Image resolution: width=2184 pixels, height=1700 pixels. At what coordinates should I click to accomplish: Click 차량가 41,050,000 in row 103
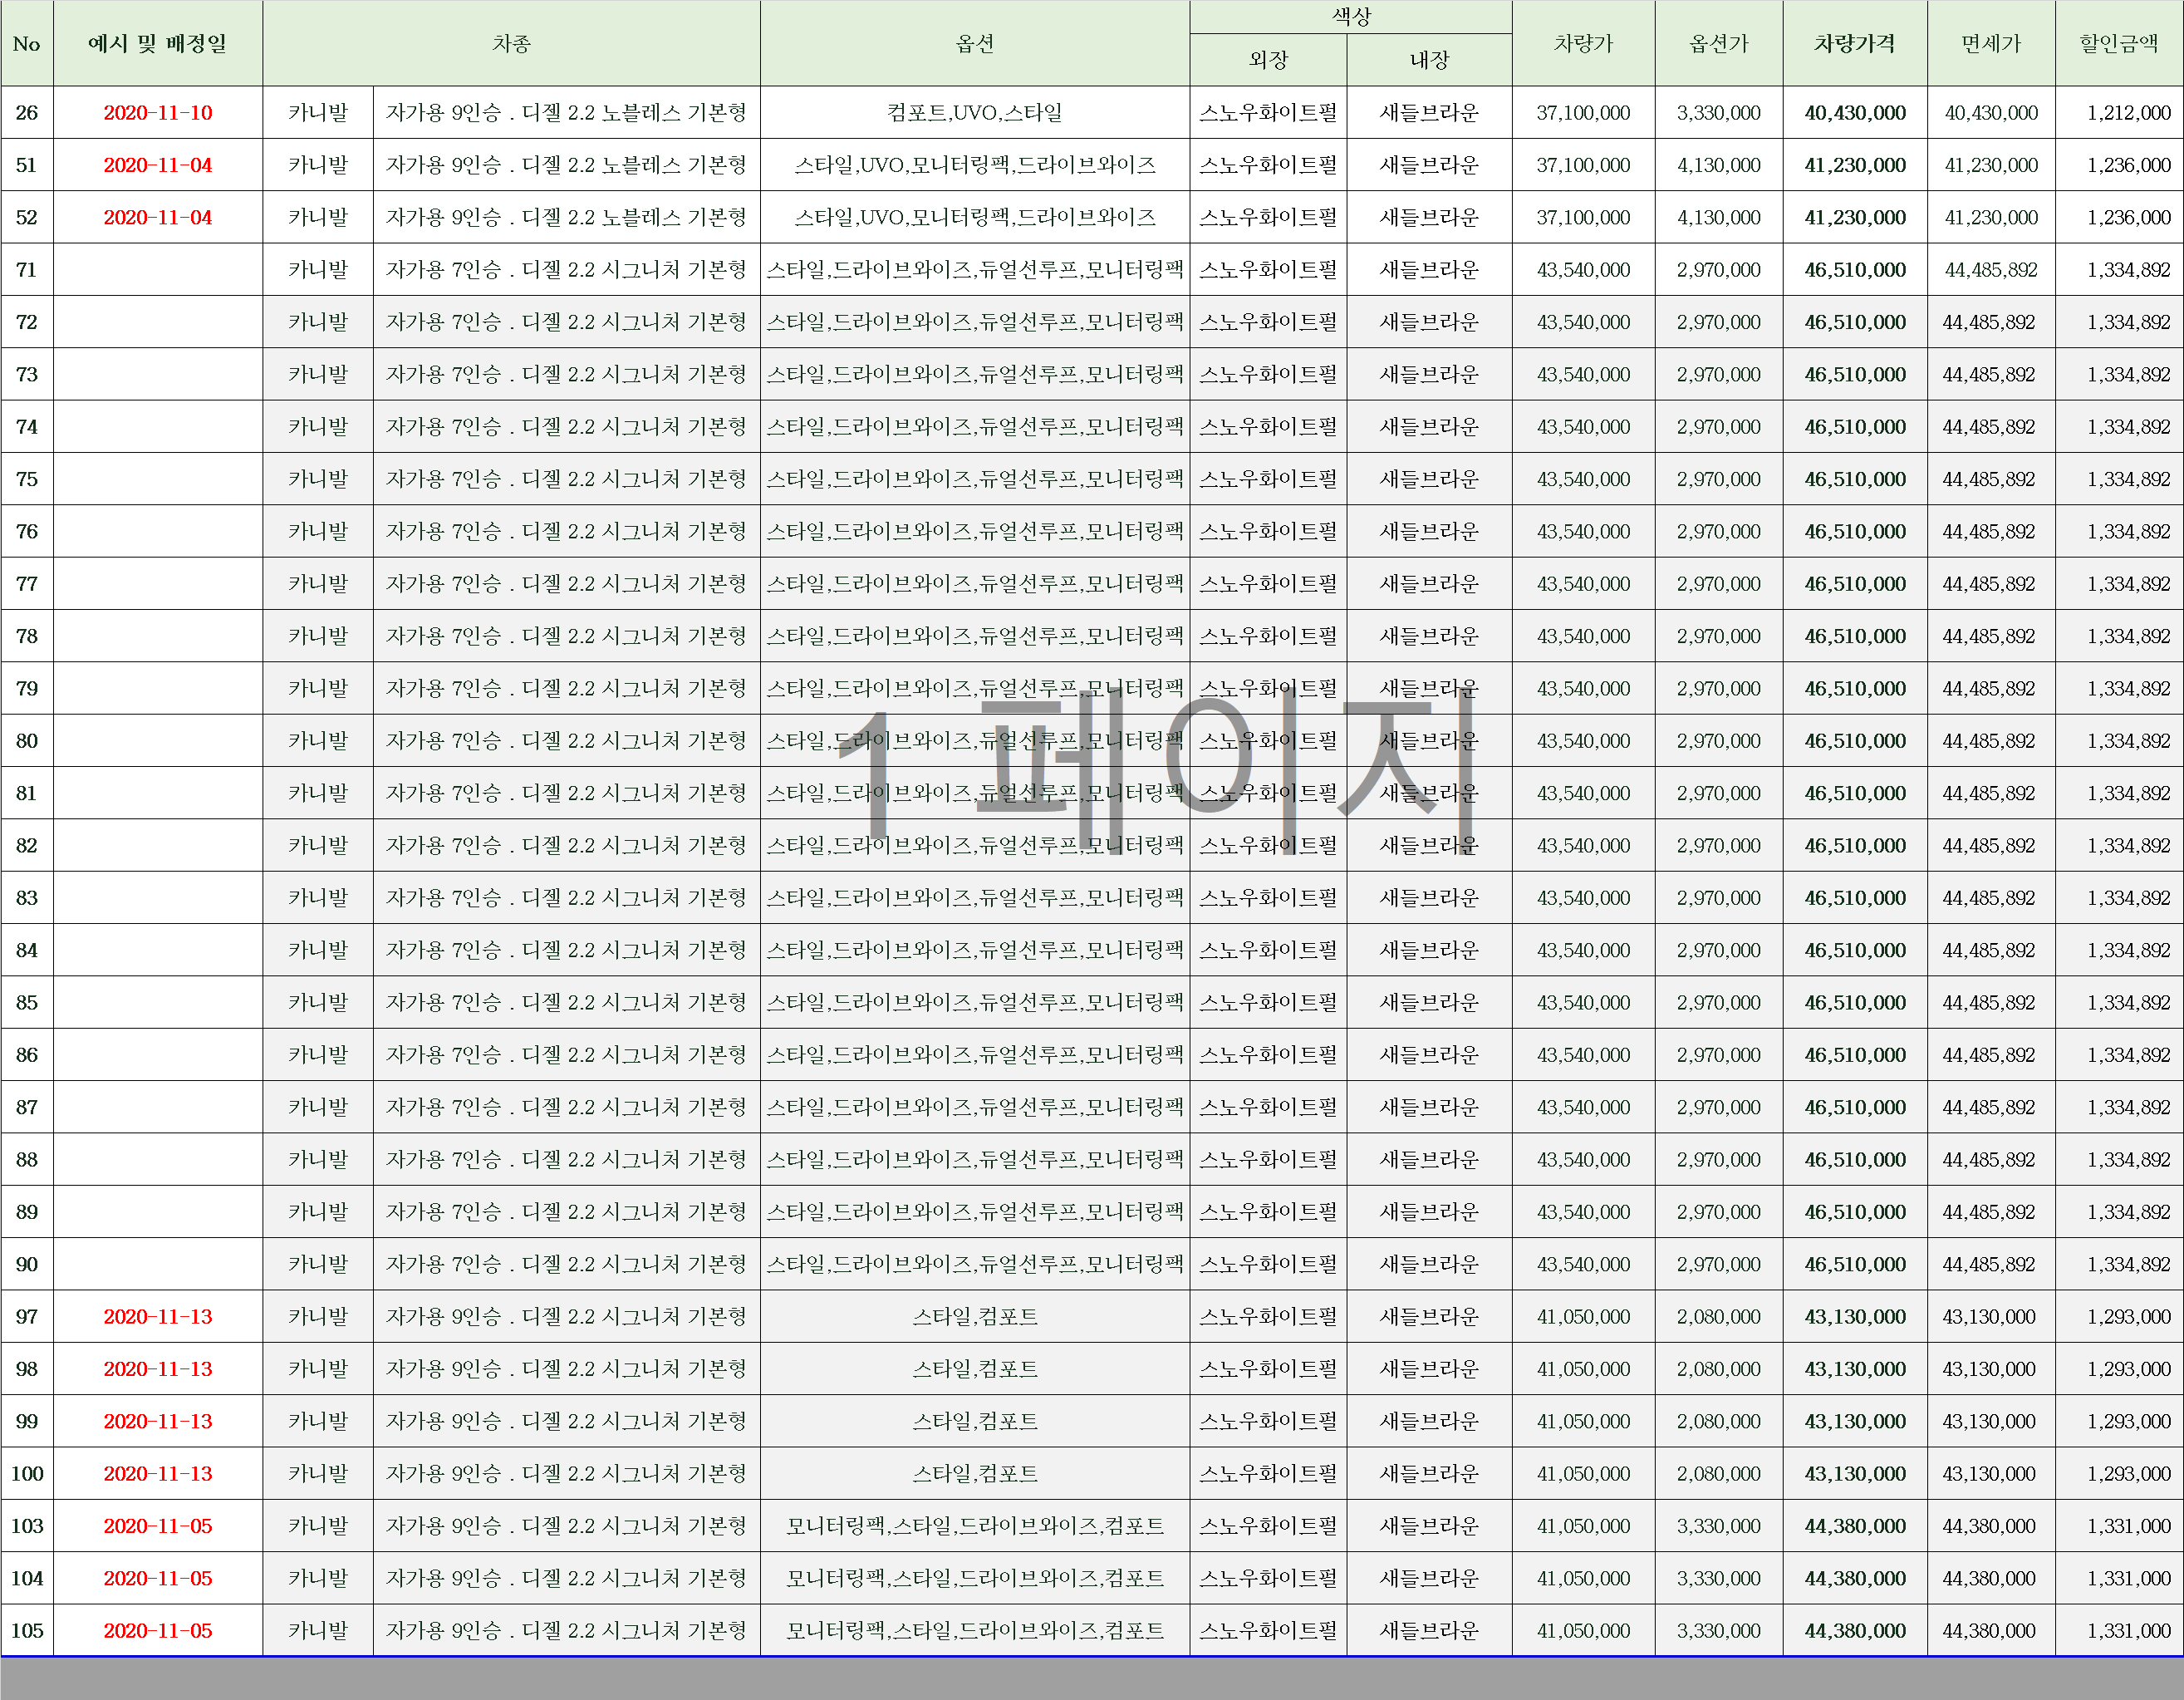pyautogui.click(x=1583, y=1526)
